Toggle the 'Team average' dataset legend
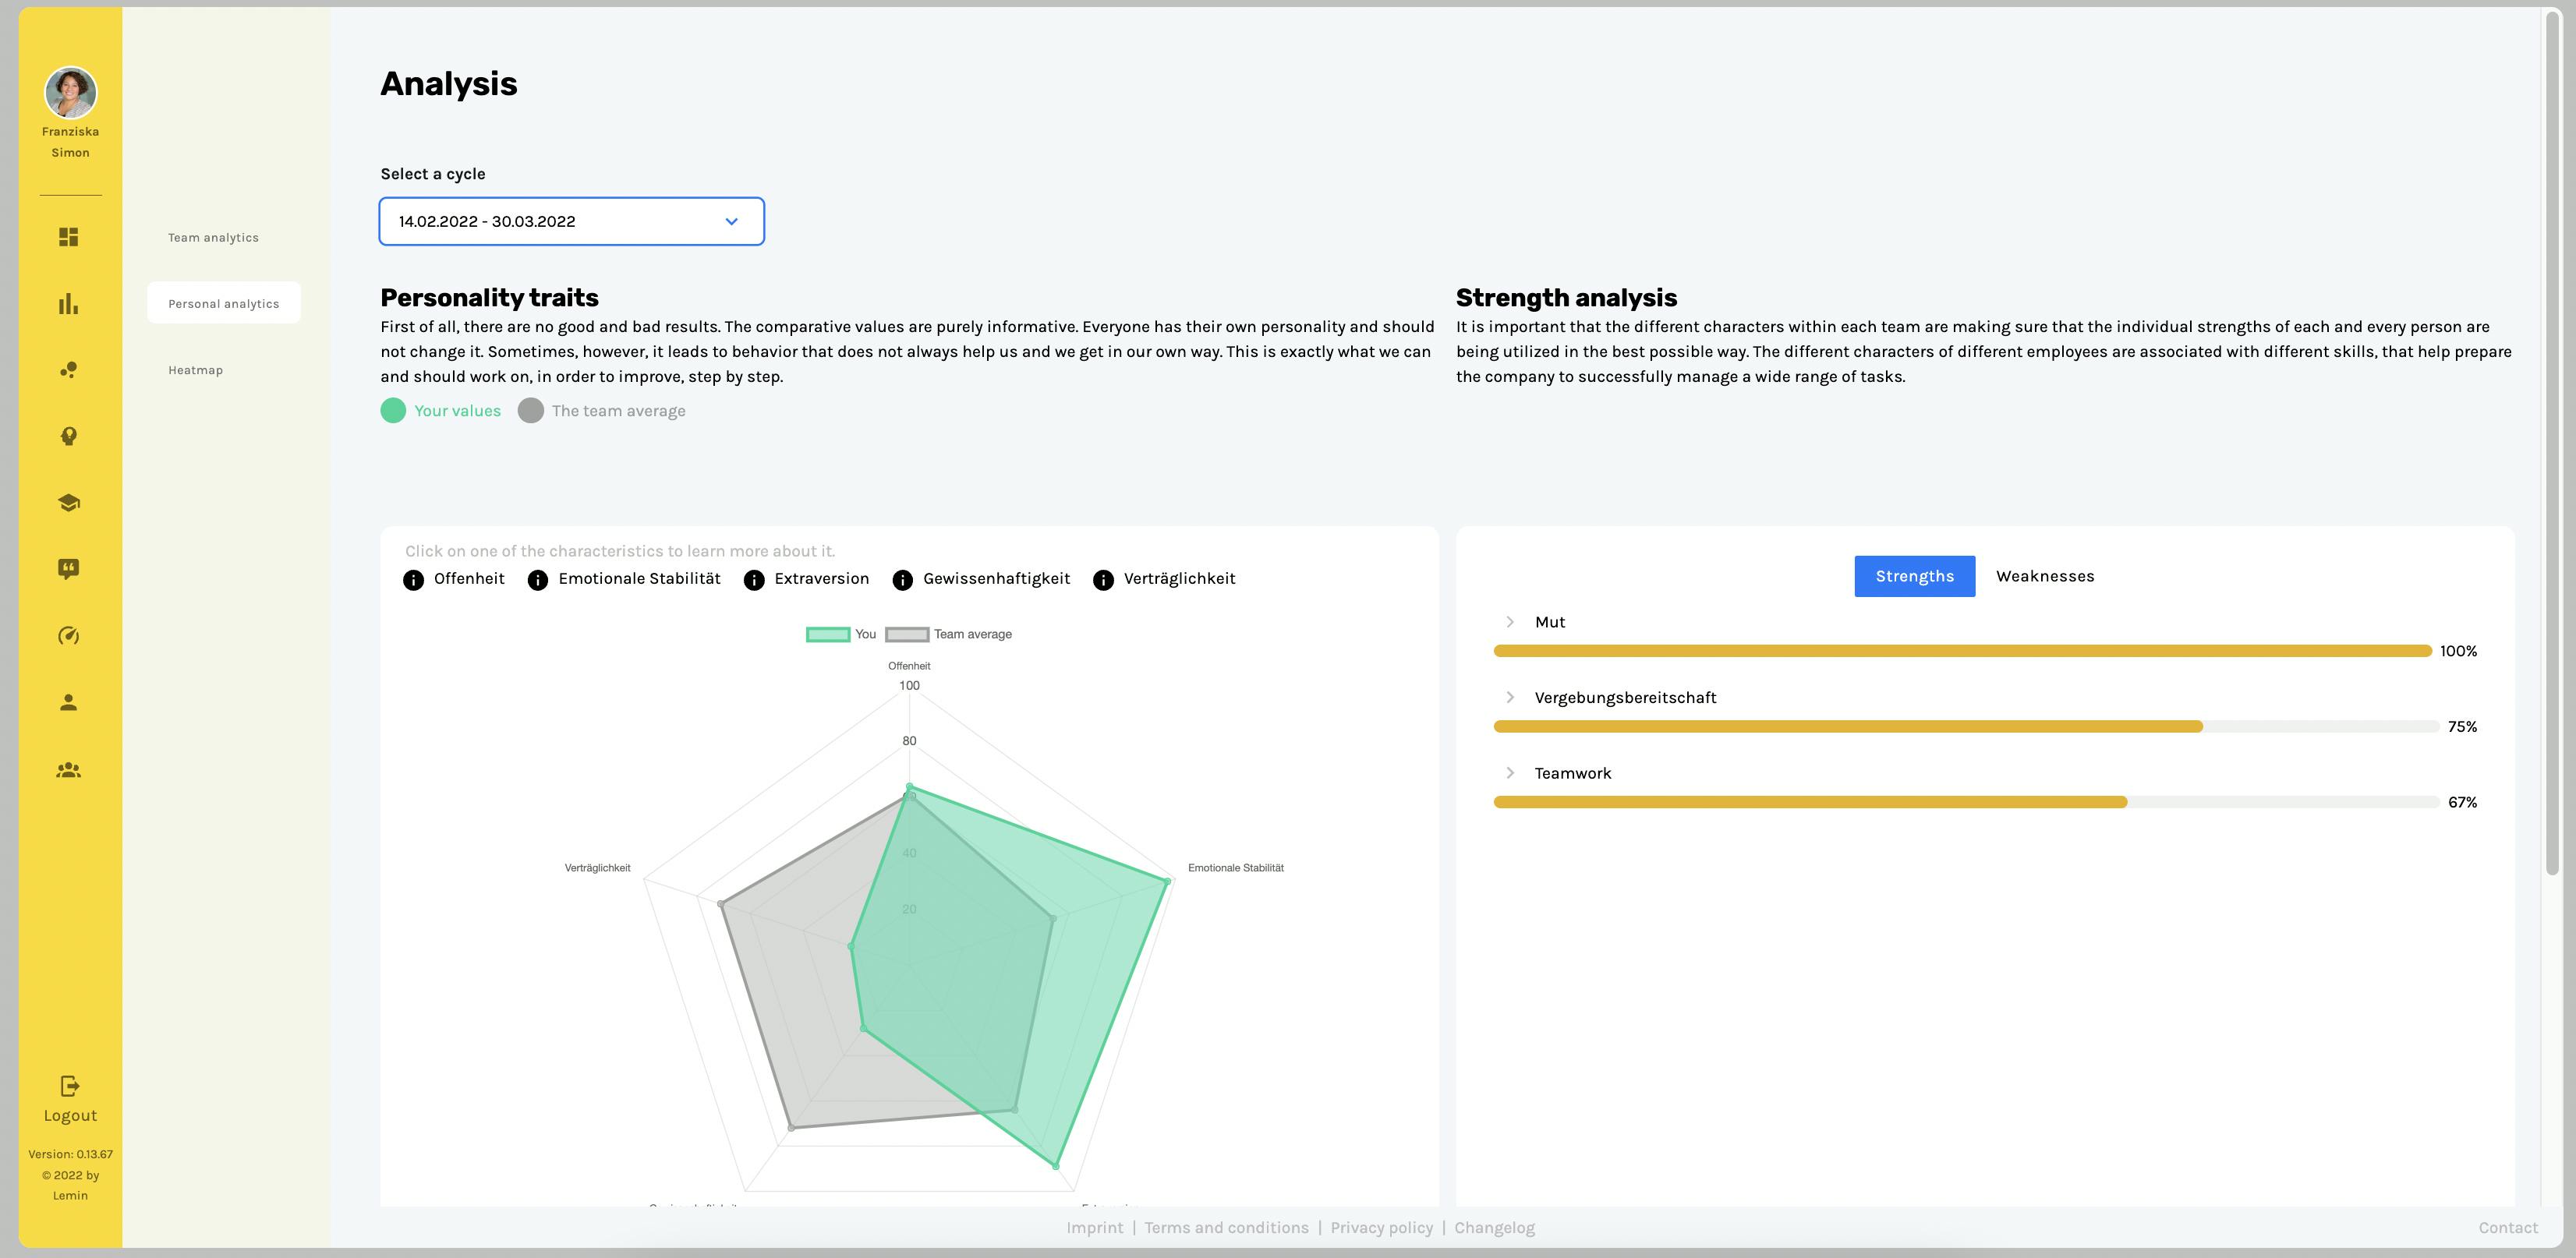 pos(949,634)
